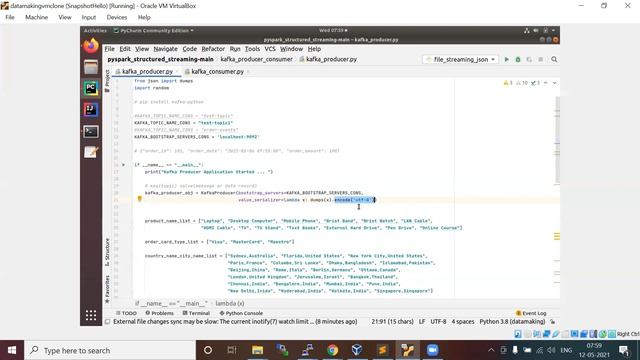Open Search Everywhere magnifier icon
The width and height of the screenshot is (640, 360).
pos(554,59)
